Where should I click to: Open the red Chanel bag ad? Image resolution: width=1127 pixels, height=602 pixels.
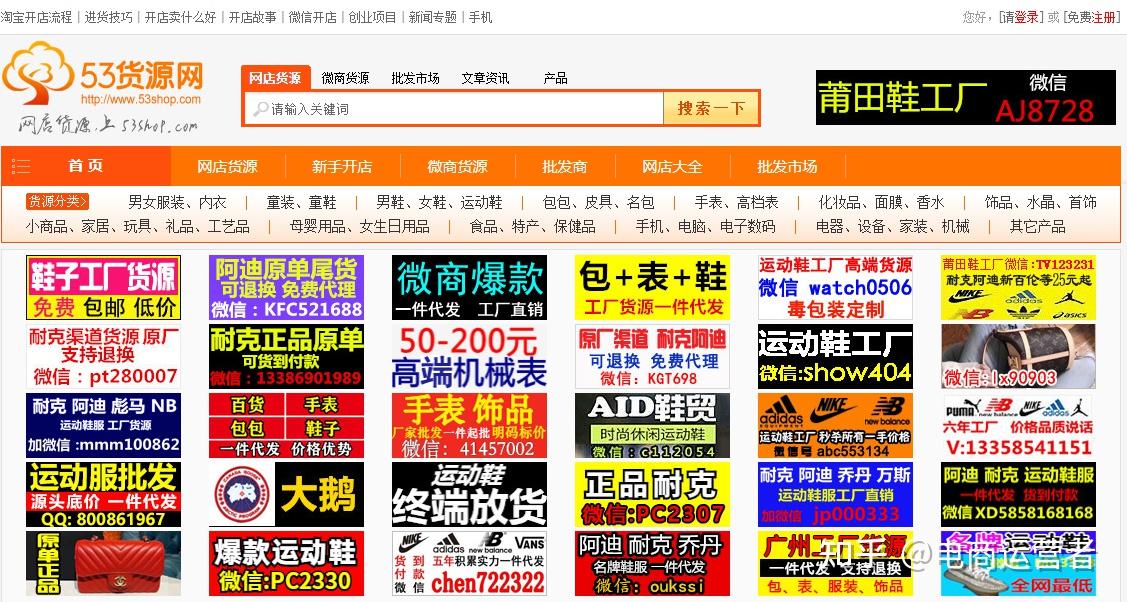coord(103,563)
